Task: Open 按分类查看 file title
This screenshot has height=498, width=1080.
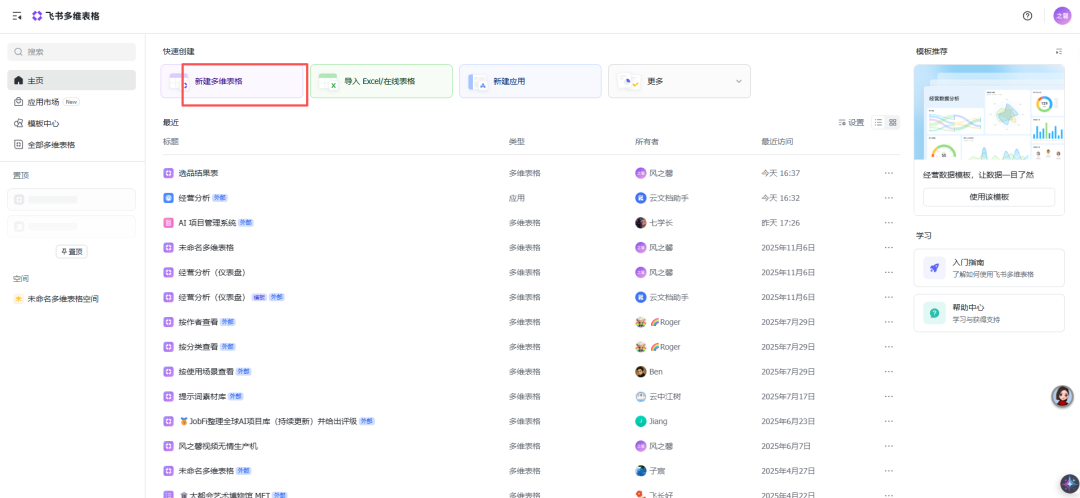Action: 198,346
